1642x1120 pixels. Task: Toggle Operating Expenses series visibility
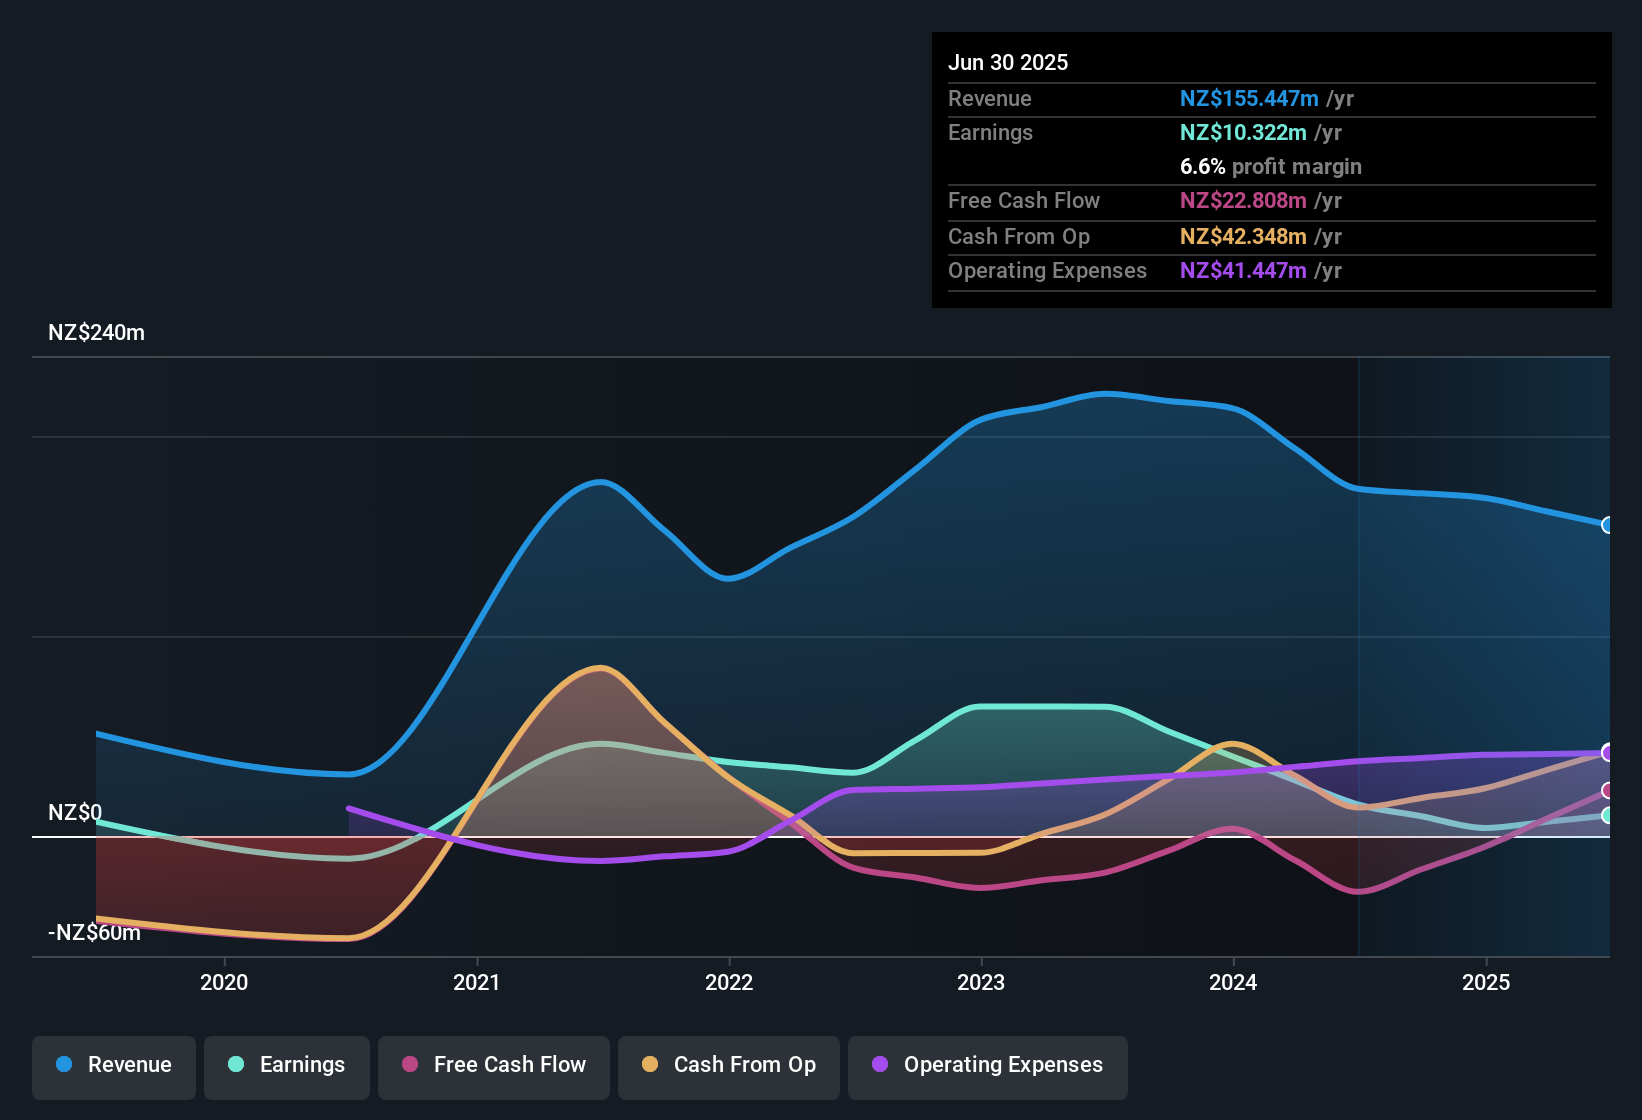point(987,1066)
